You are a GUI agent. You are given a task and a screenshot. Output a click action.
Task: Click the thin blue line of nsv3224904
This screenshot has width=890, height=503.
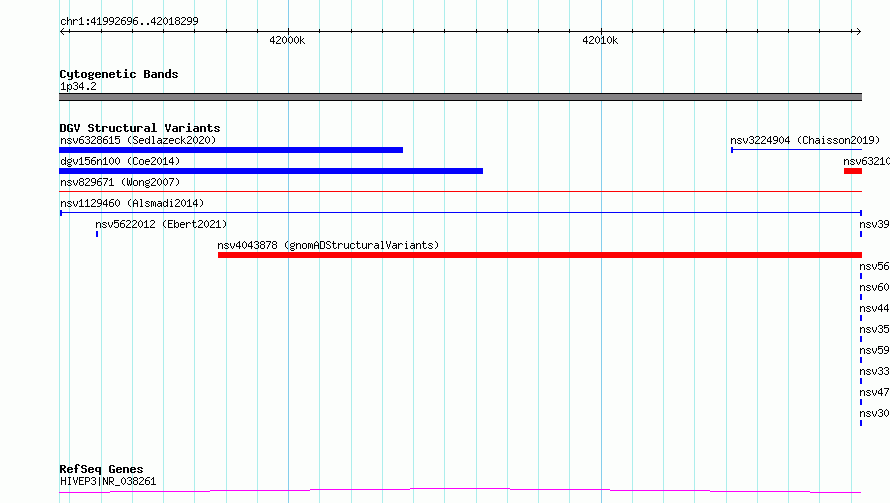796,150
